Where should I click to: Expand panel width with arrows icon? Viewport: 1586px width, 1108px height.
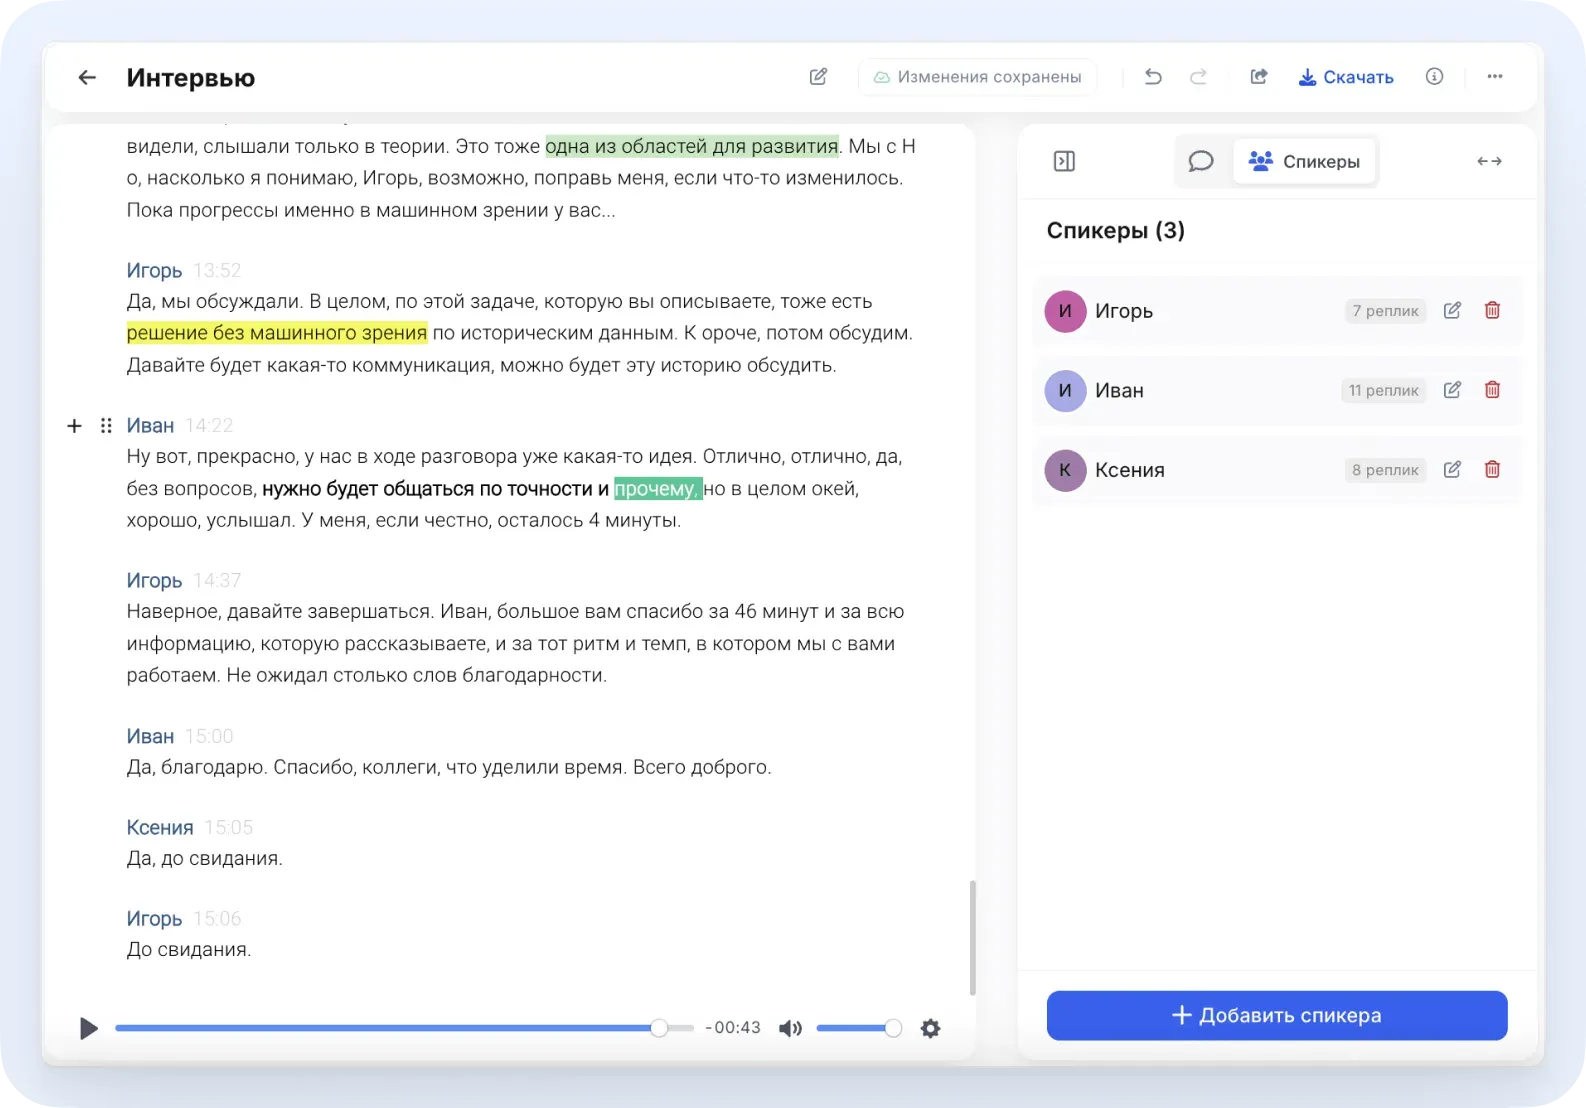click(x=1489, y=161)
